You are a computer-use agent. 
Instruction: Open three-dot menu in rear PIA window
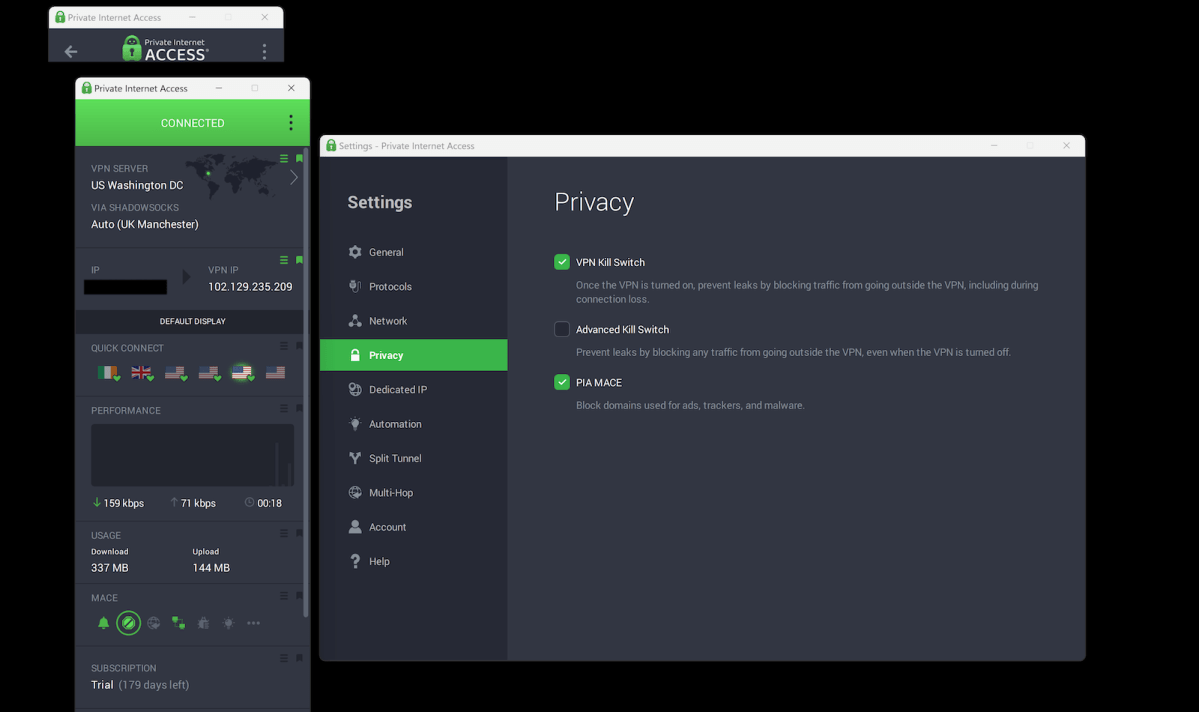[x=265, y=51]
